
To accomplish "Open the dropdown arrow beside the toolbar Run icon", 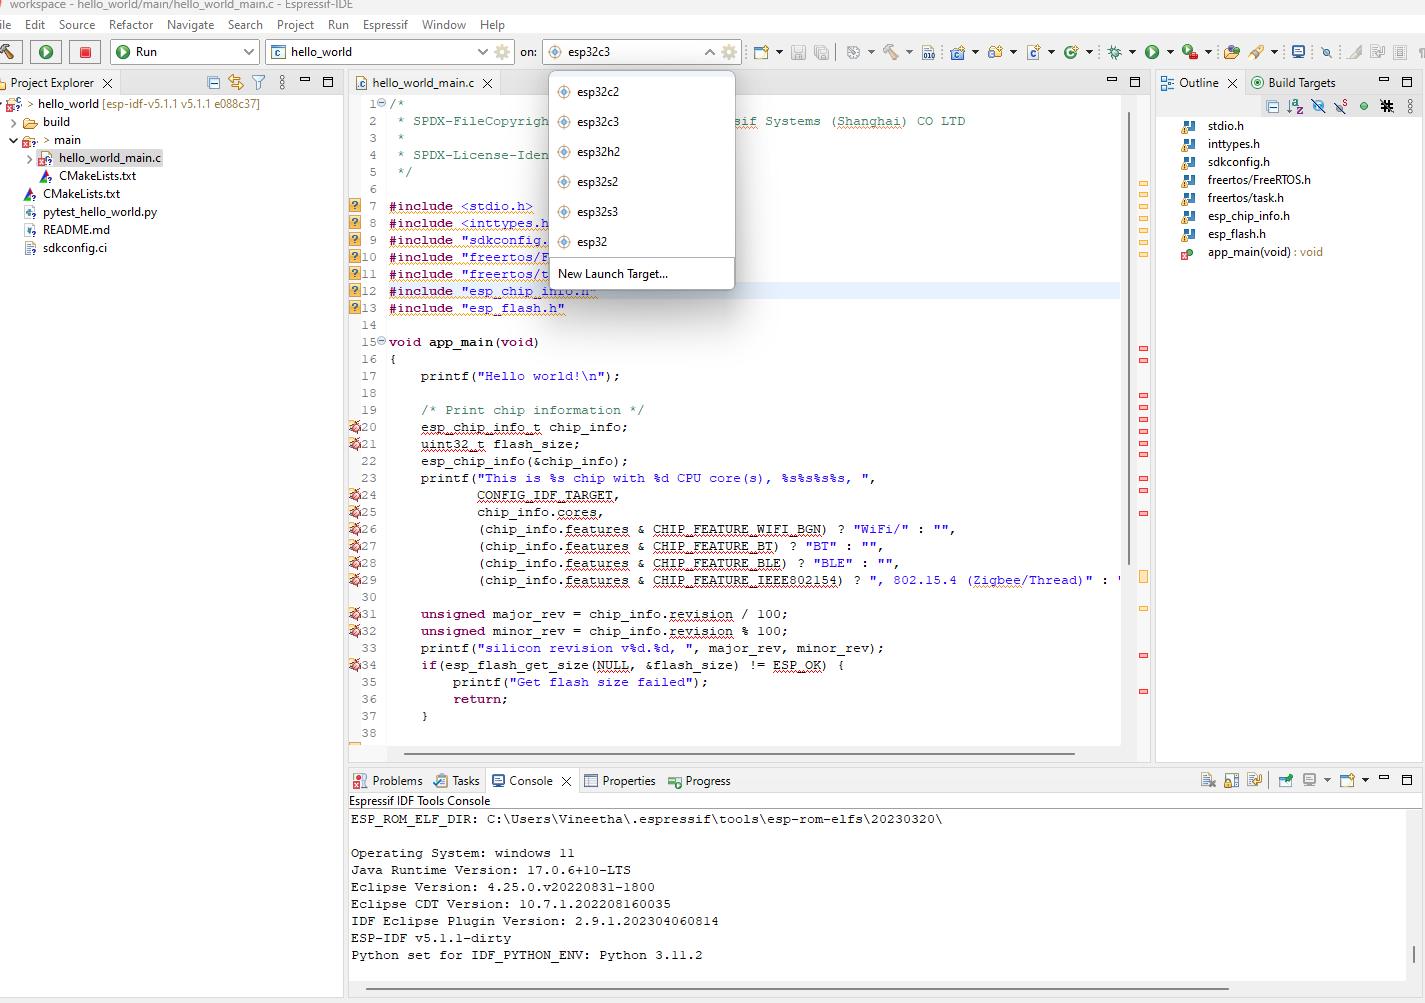I will click(x=1170, y=52).
